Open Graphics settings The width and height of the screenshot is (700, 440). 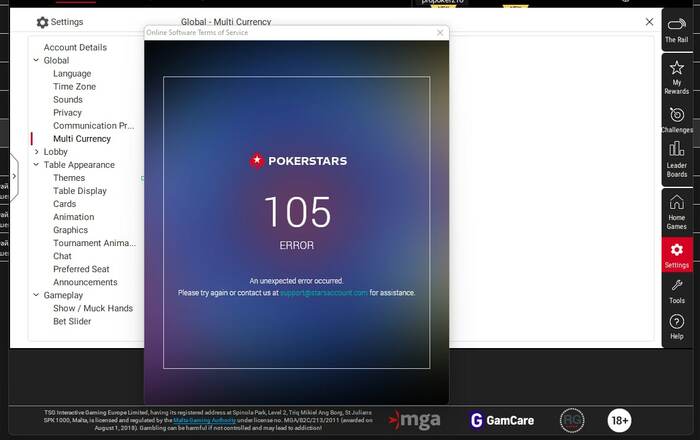(x=71, y=230)
